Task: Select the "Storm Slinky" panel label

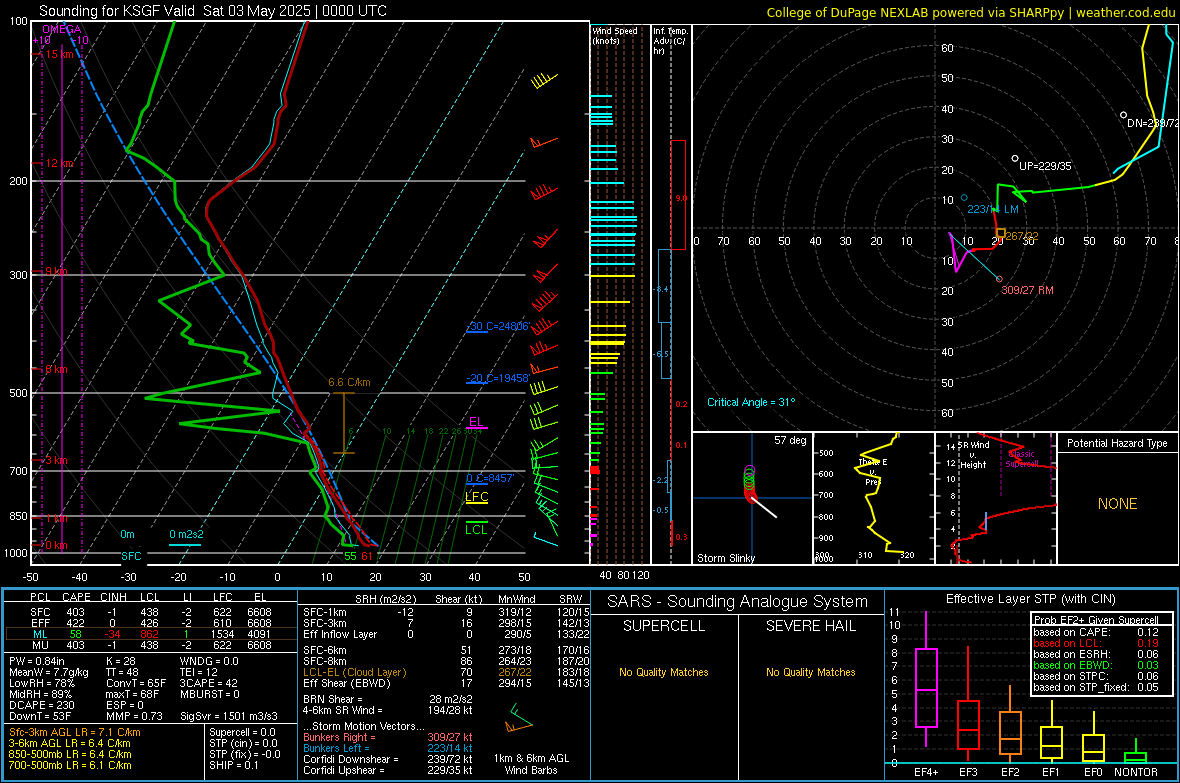Action: [725, 558]
